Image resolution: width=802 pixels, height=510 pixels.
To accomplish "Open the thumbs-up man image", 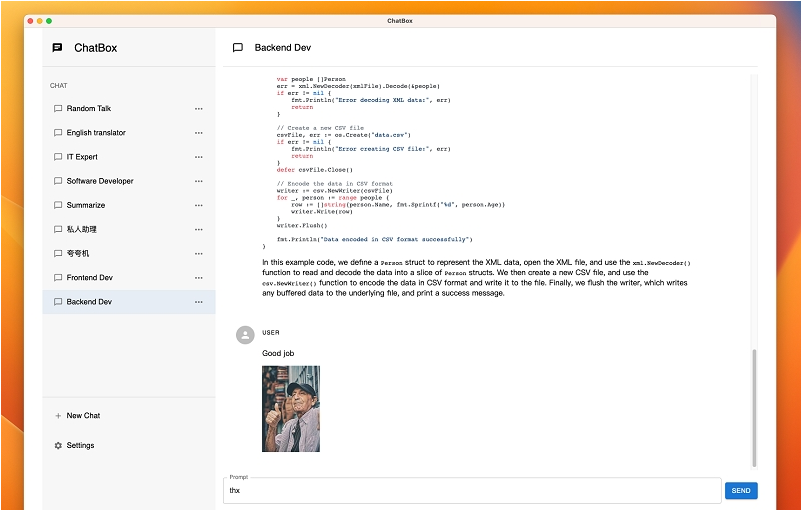I will click(291, 409).
